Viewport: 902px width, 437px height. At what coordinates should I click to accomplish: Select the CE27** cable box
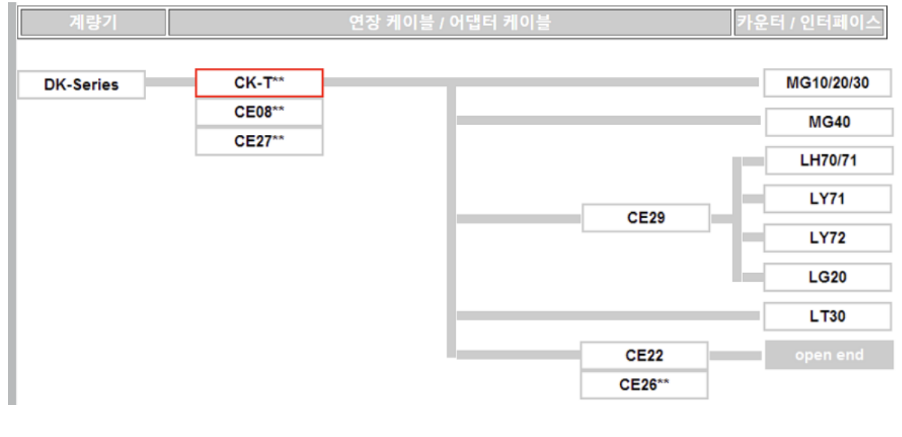[259, 141]
